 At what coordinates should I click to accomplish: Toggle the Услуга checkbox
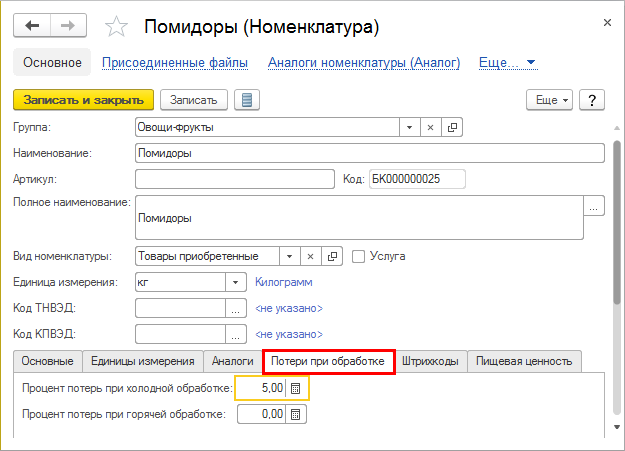click(359, 256)
